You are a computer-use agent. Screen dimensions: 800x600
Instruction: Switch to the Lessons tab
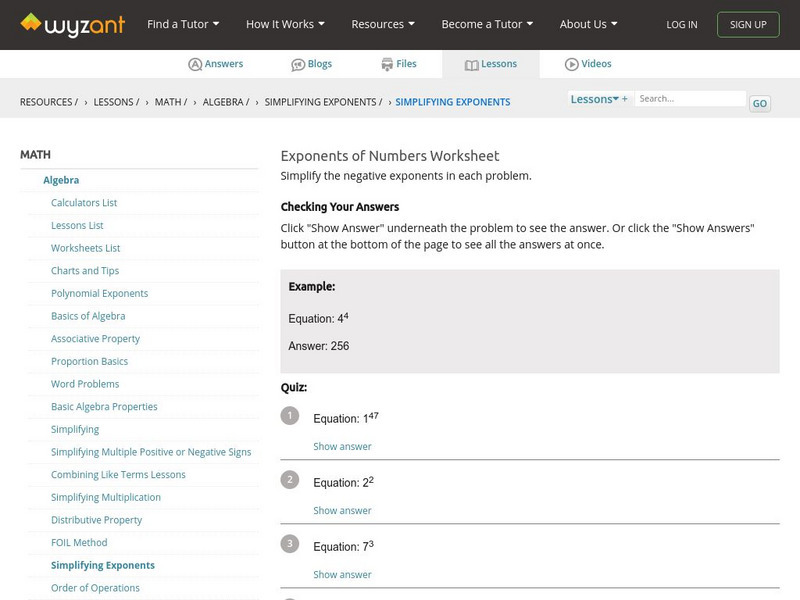point(490,64)
